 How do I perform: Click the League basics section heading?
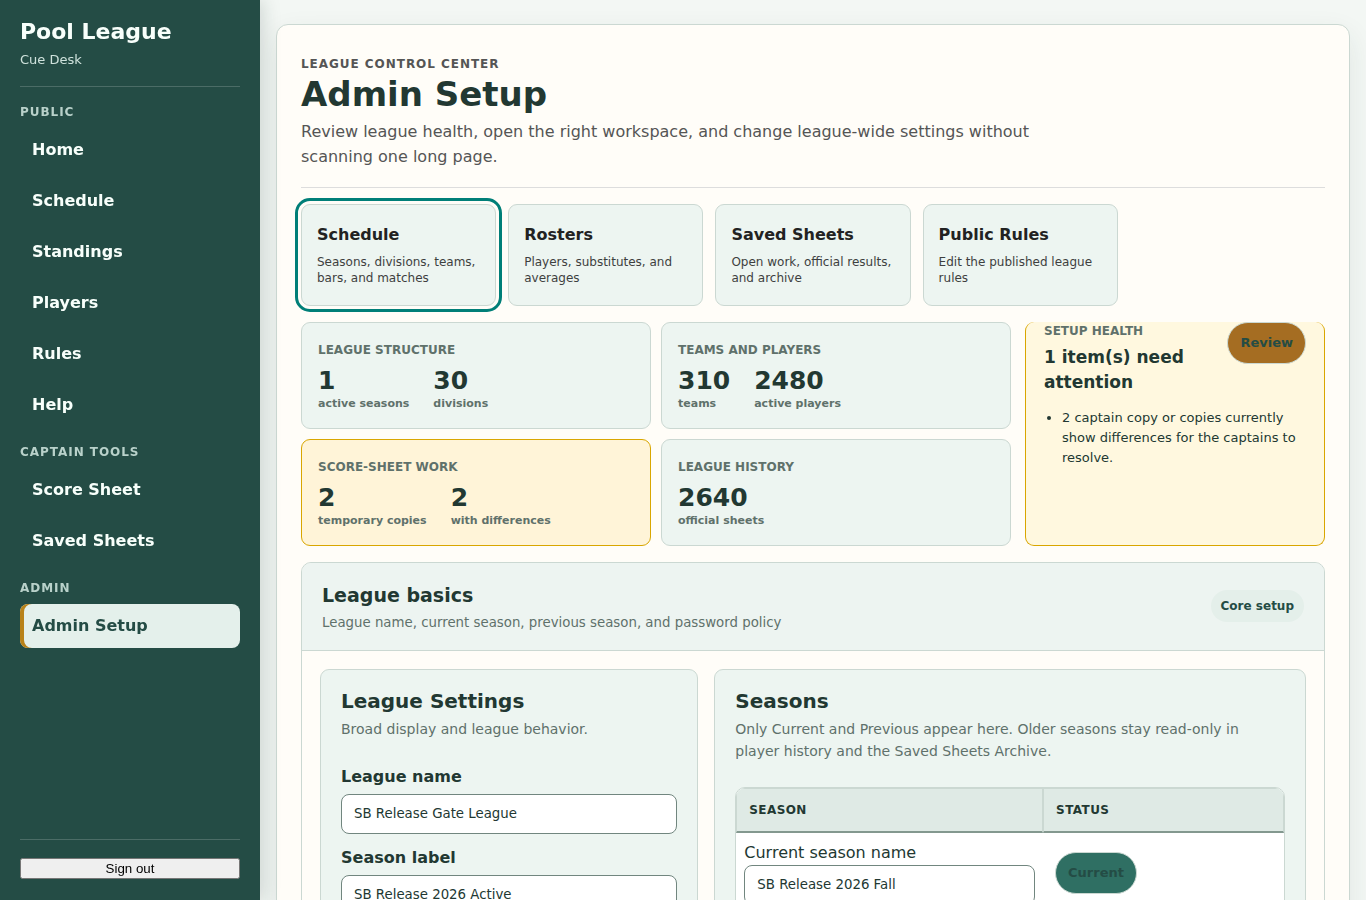pyautogui.click(x=397, y=595)
